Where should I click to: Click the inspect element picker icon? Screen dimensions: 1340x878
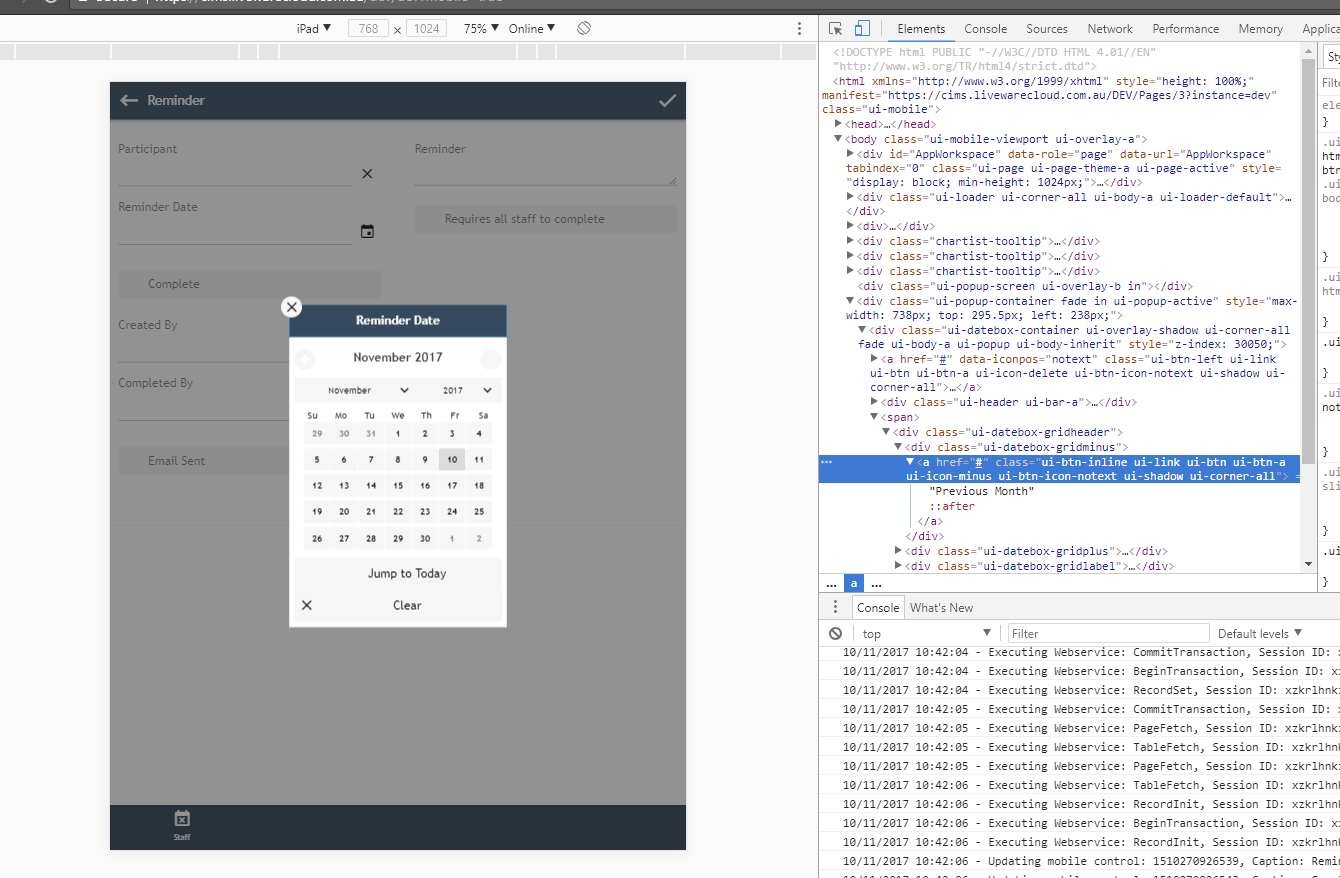(x=838, y=28)
